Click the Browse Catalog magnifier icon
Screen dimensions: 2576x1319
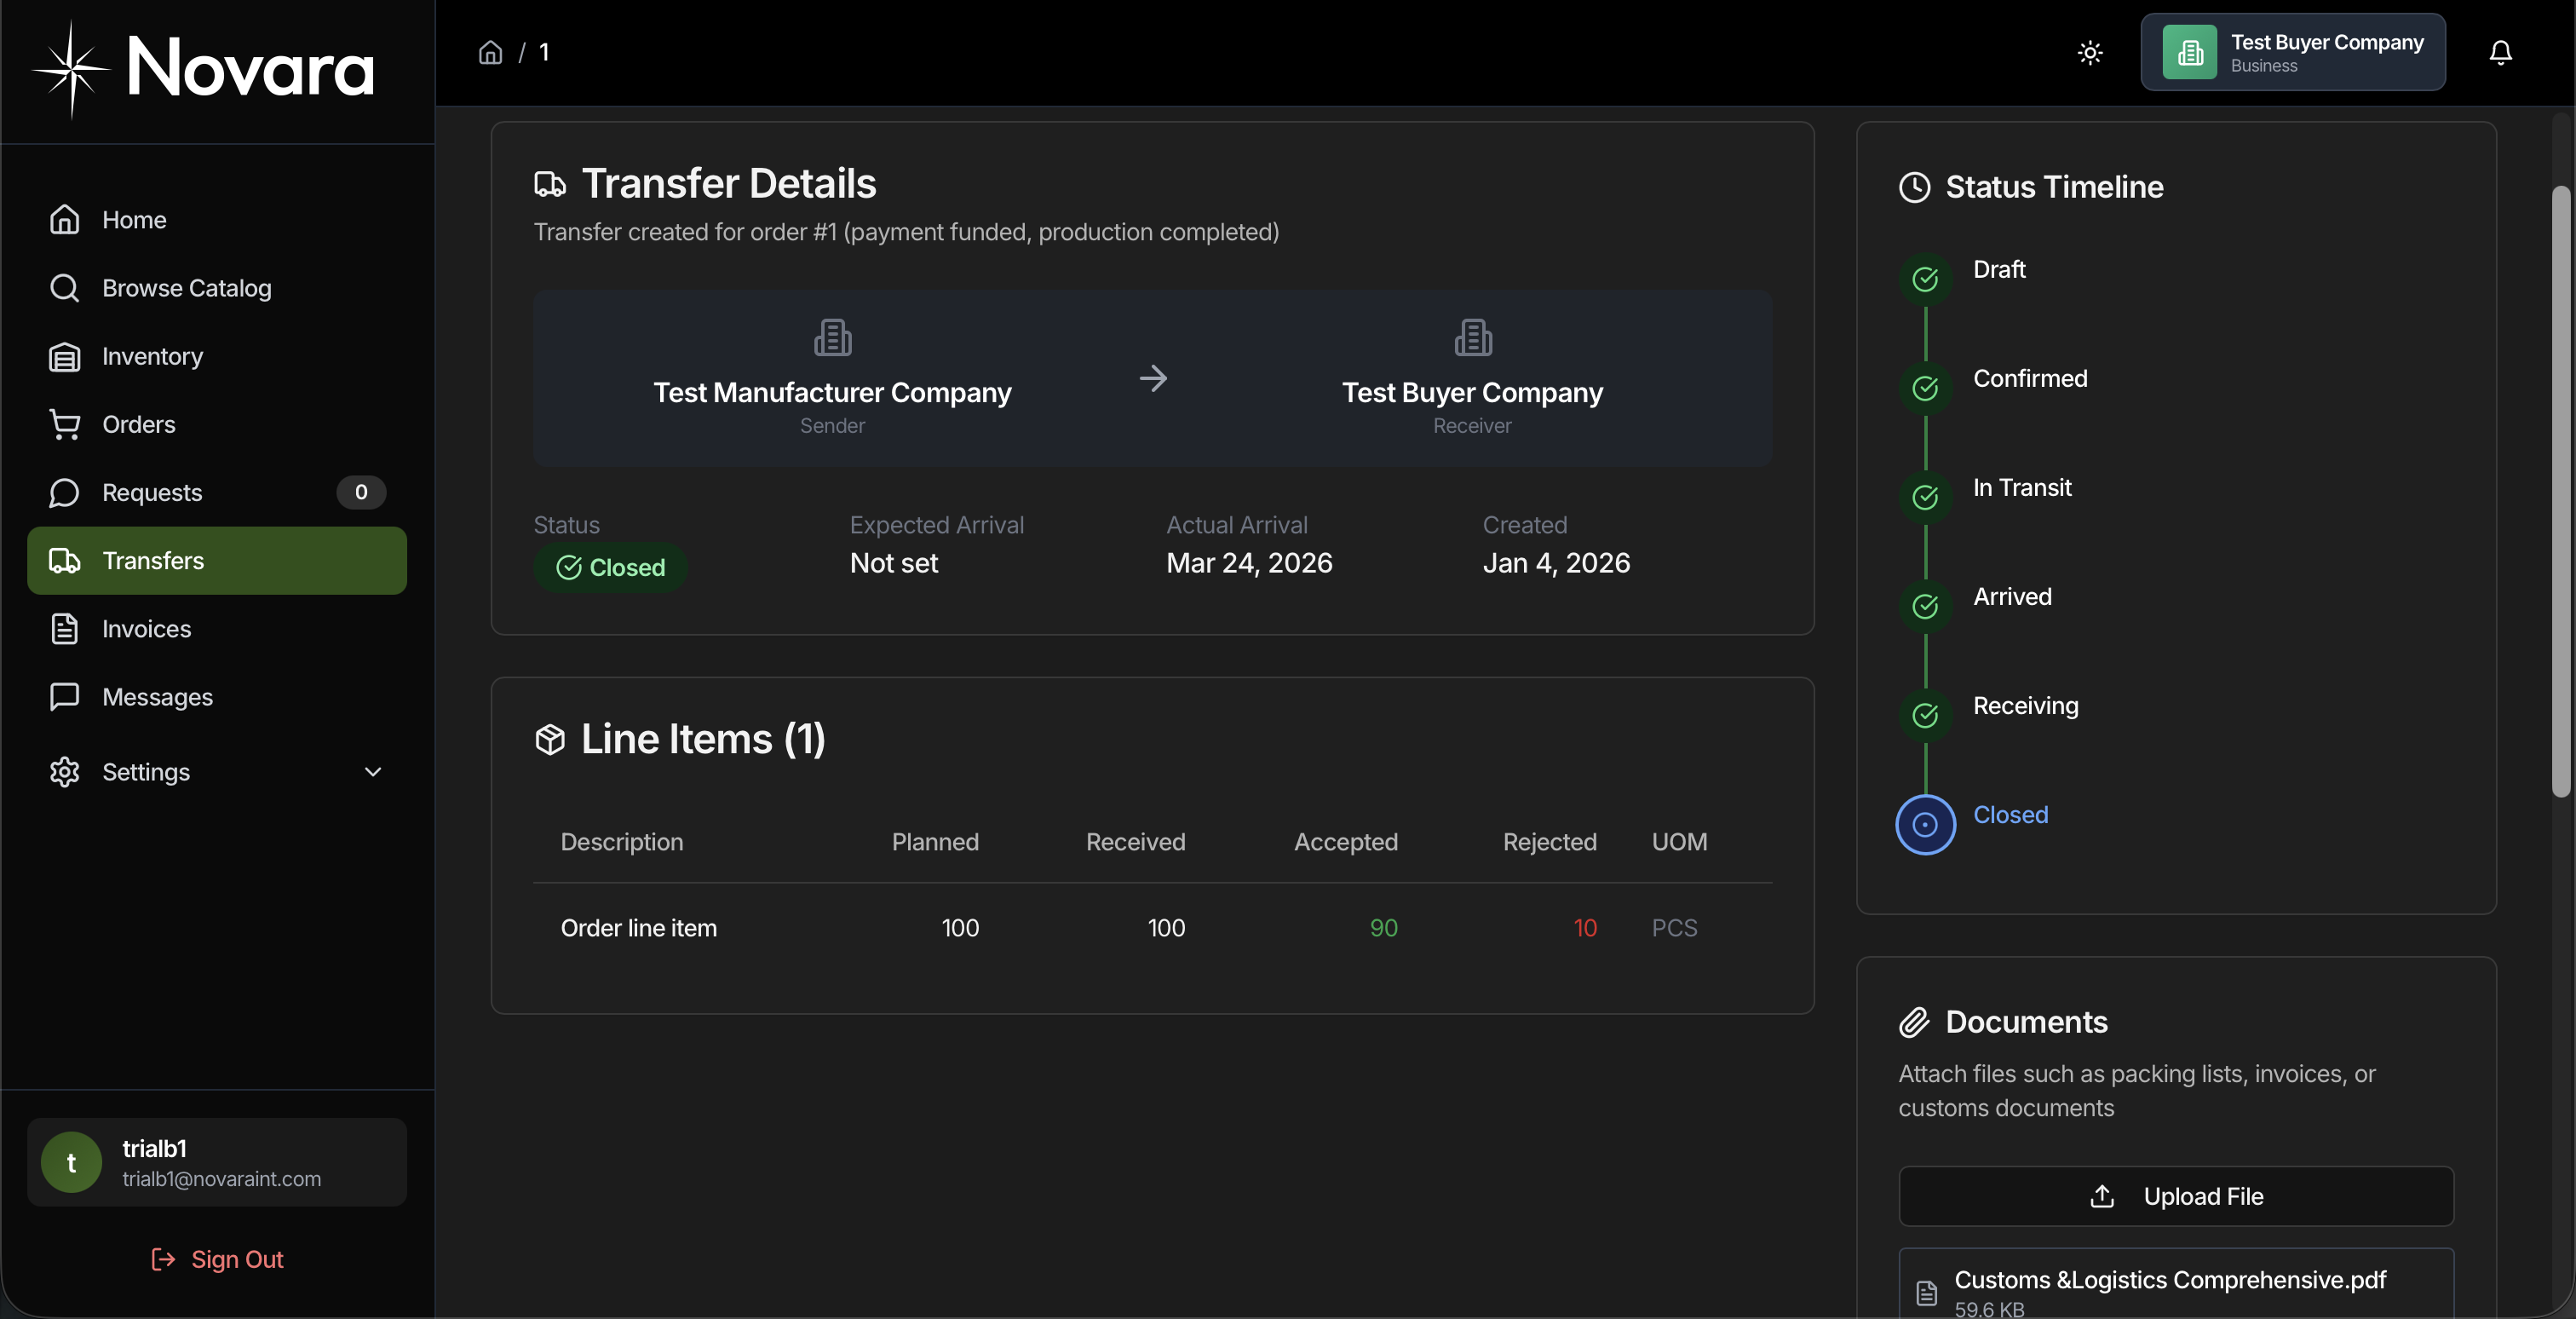[x=65, y=287]
